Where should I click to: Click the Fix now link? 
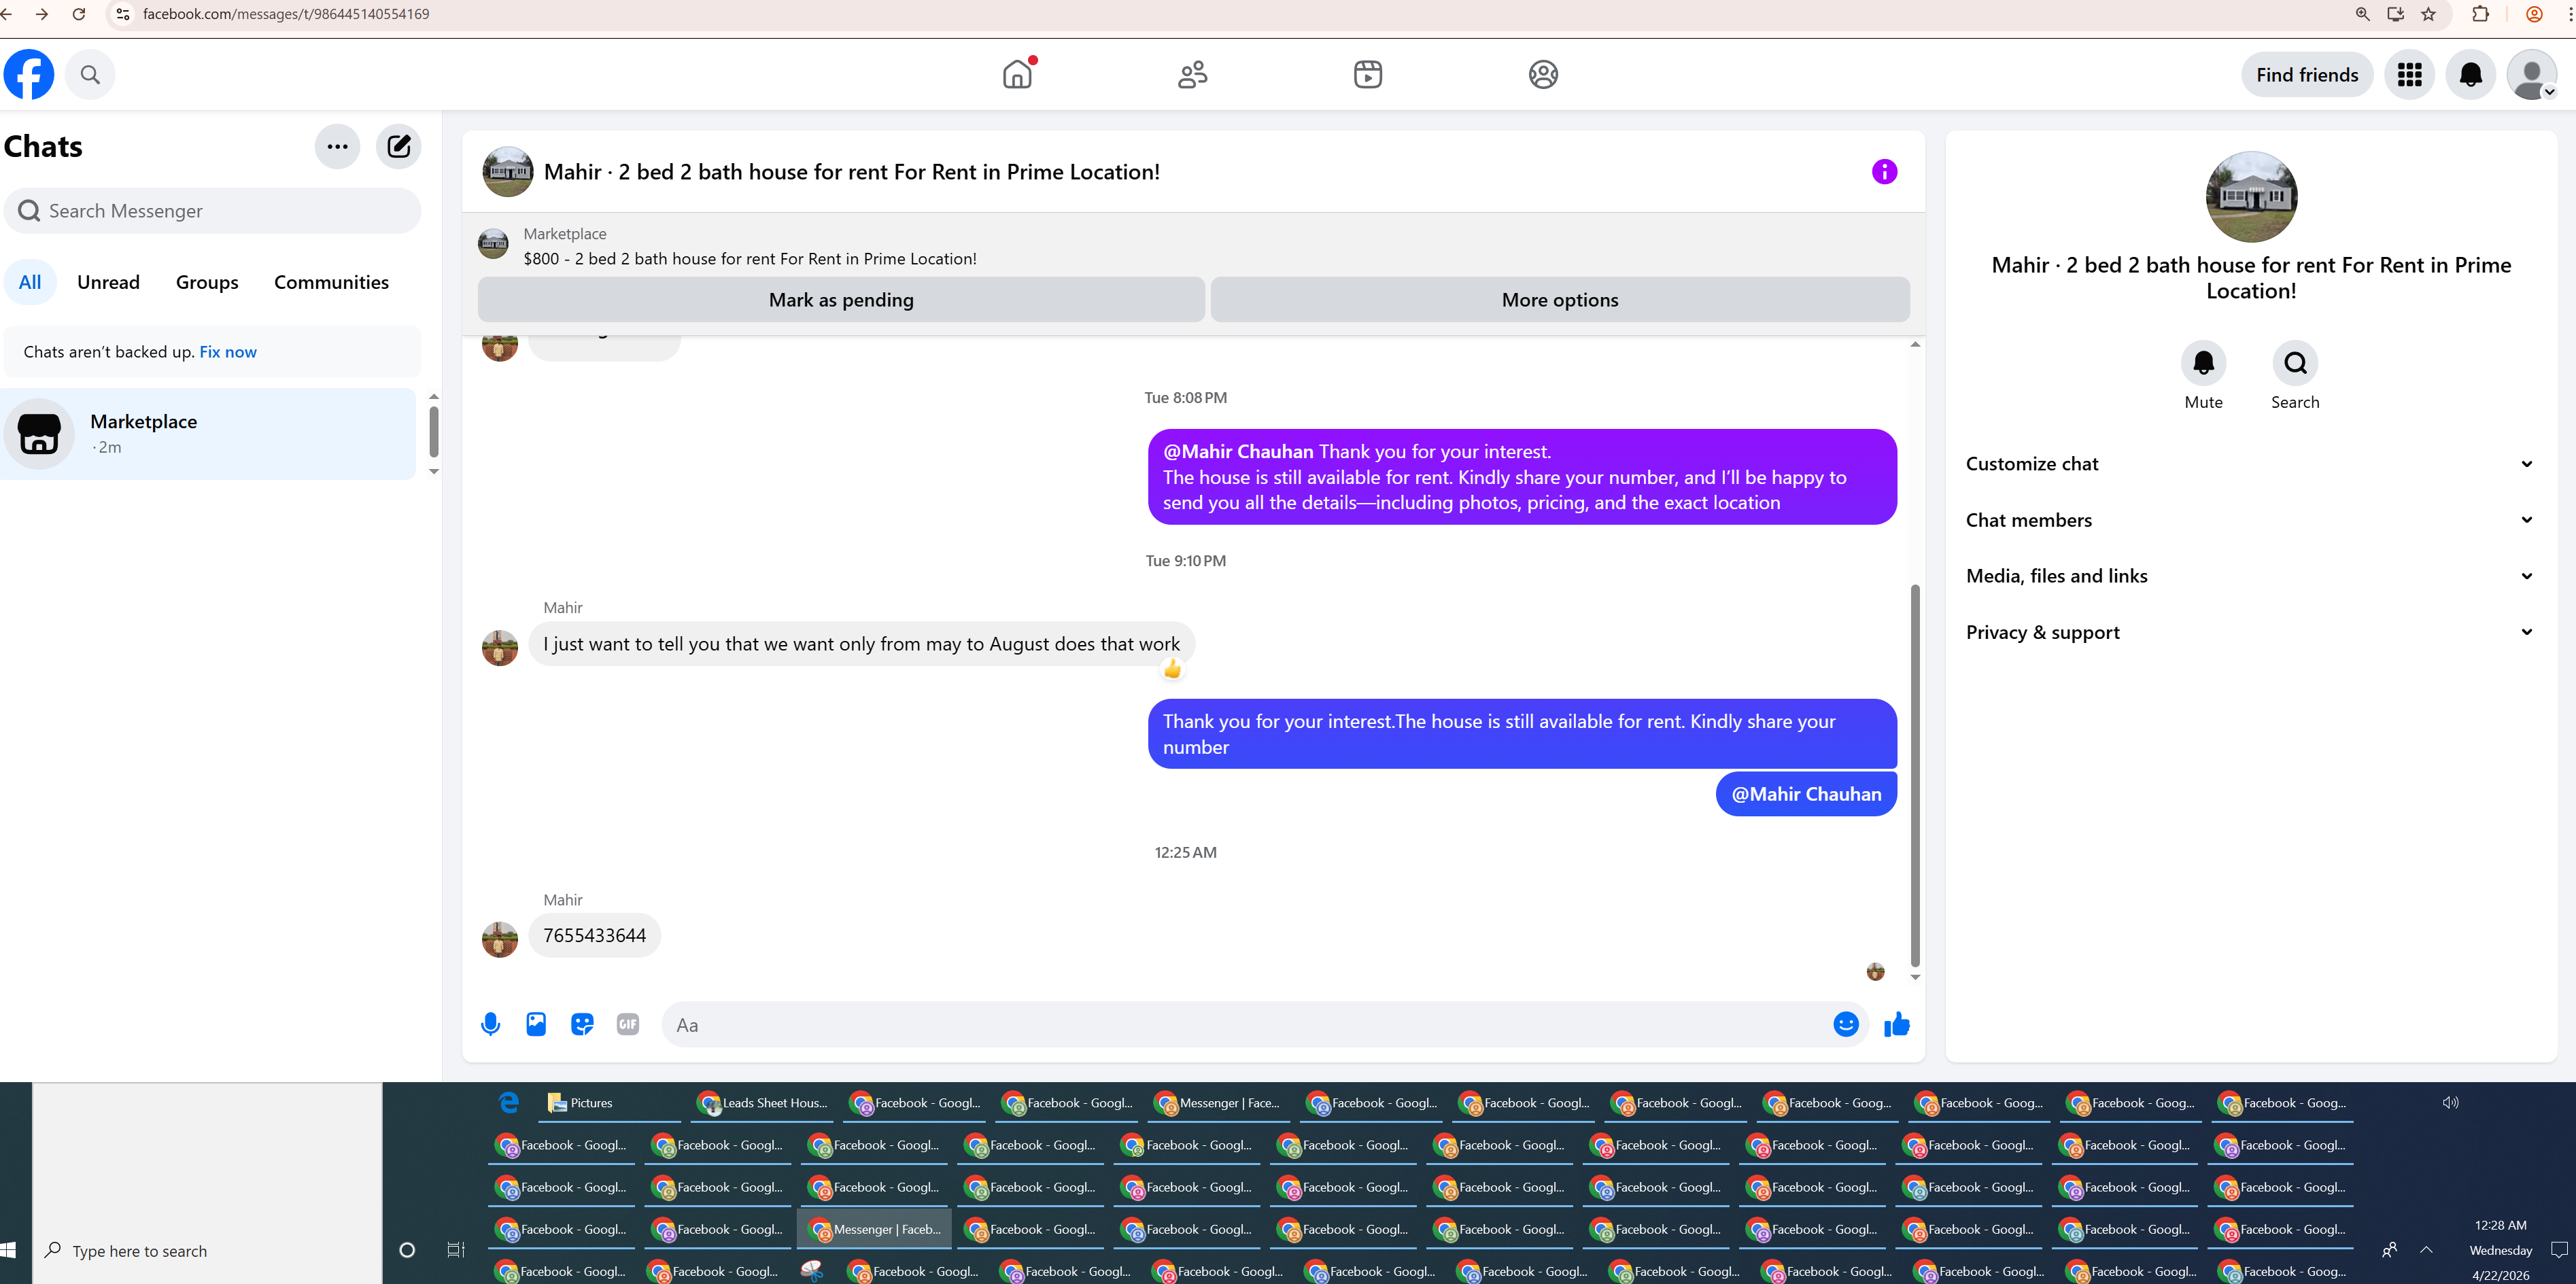coord(228,352)
